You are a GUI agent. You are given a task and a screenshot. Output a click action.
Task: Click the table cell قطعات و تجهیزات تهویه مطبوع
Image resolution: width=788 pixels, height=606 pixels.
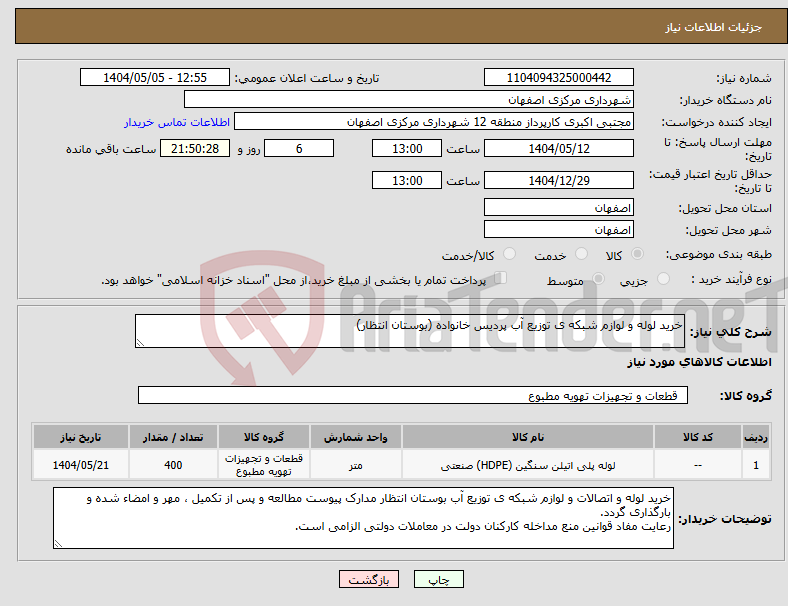coord(263,465)
